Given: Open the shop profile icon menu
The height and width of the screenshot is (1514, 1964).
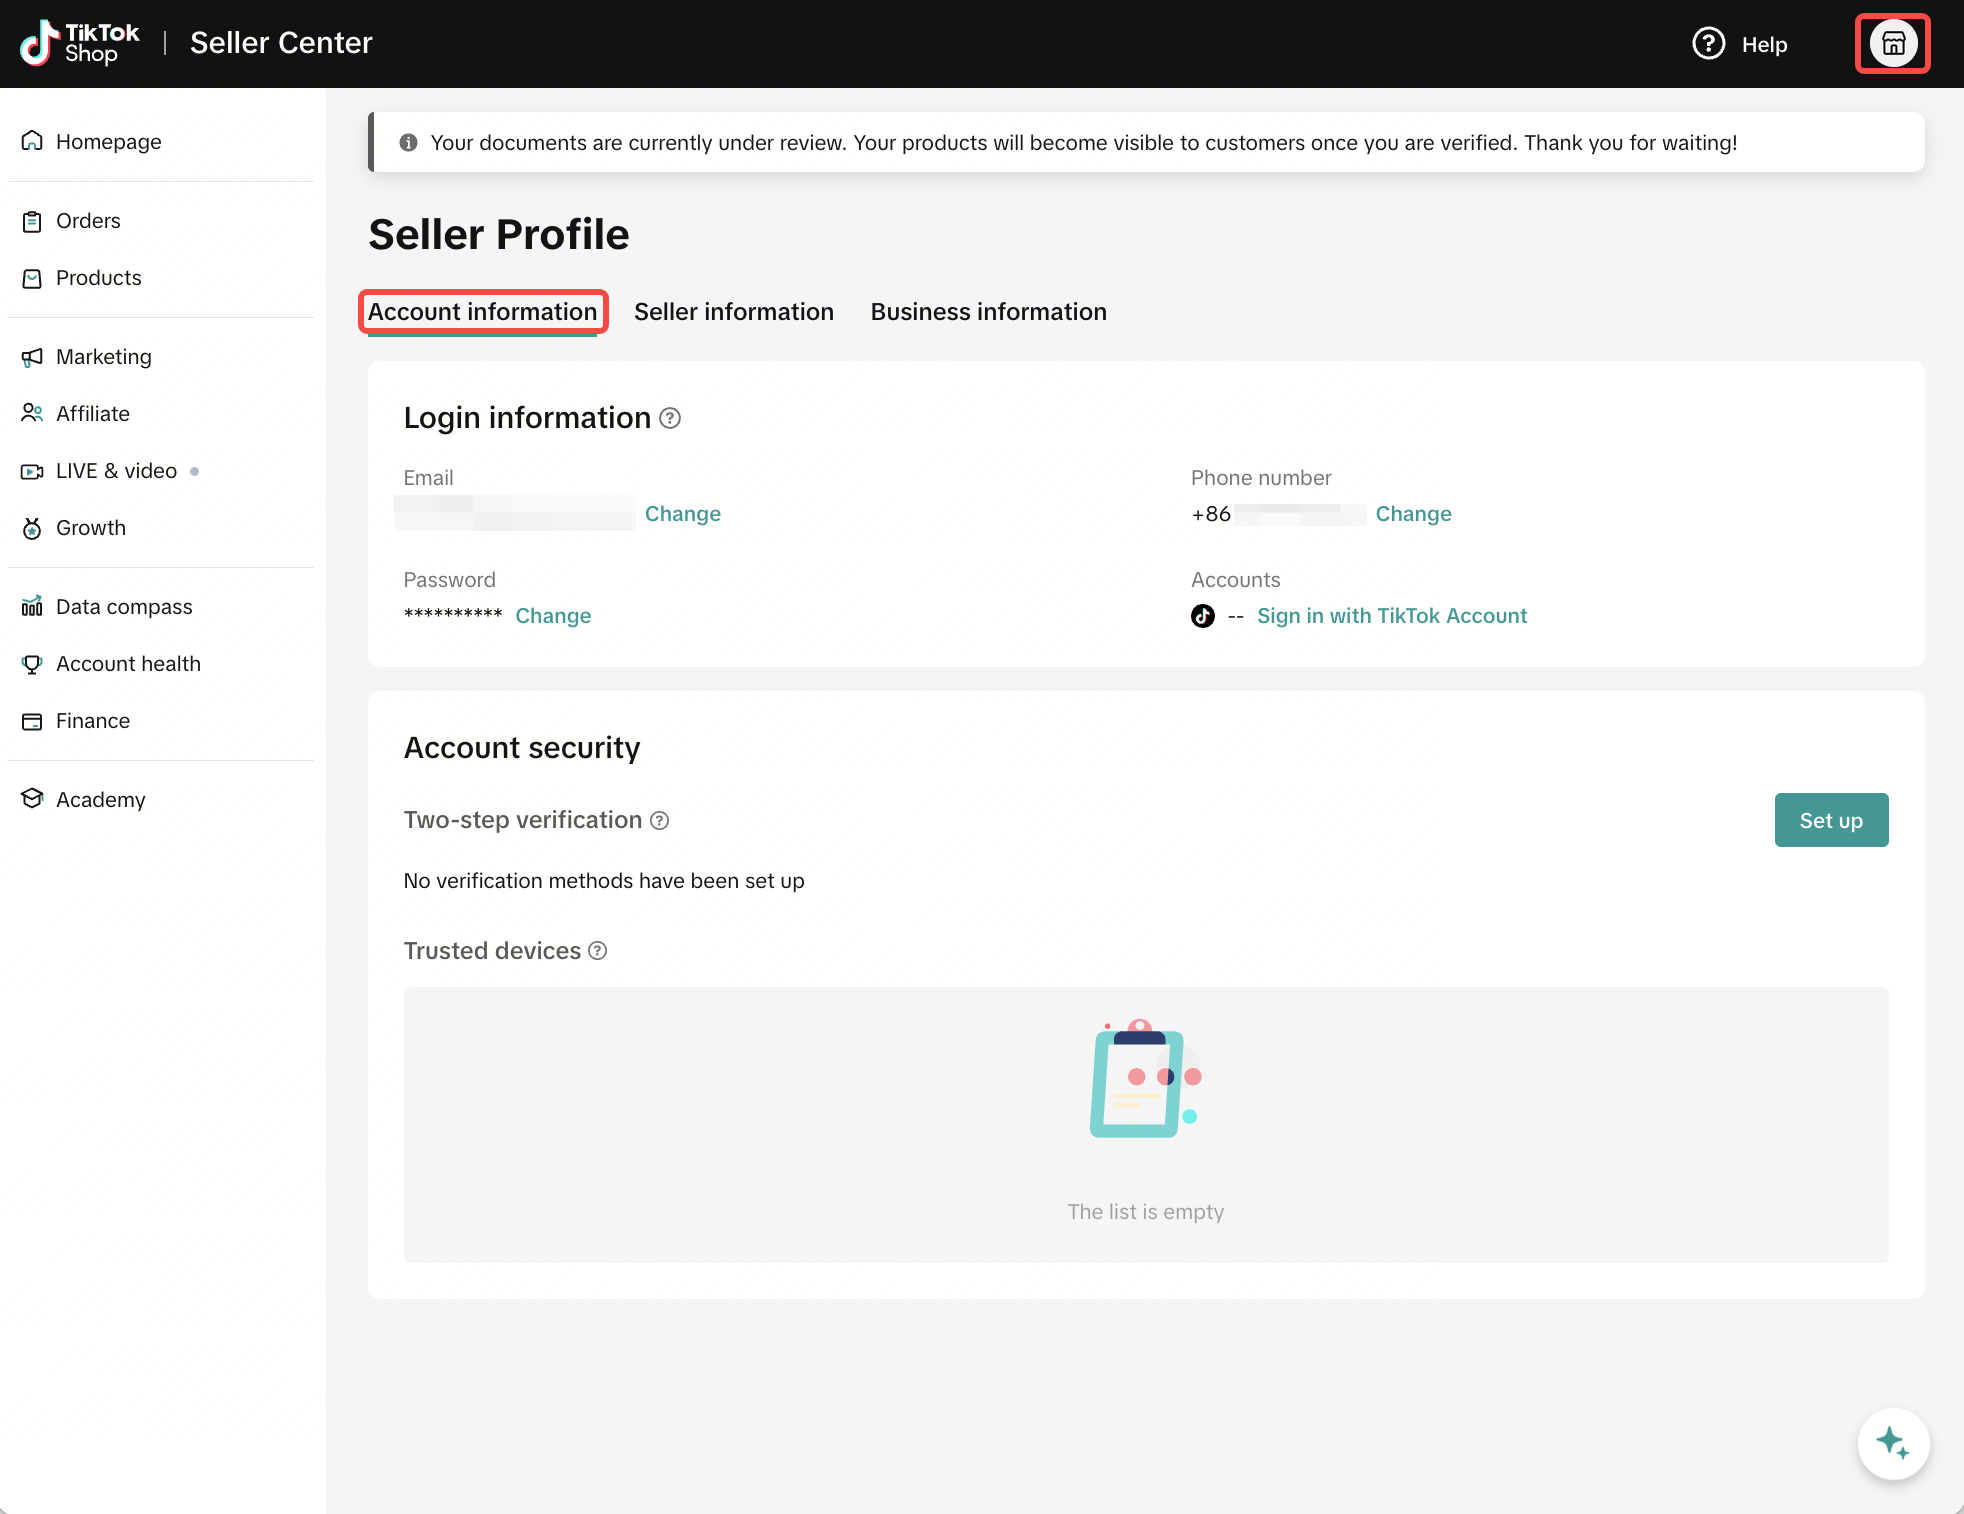Looking at the screenshot, I should (x=1892, y=43).
